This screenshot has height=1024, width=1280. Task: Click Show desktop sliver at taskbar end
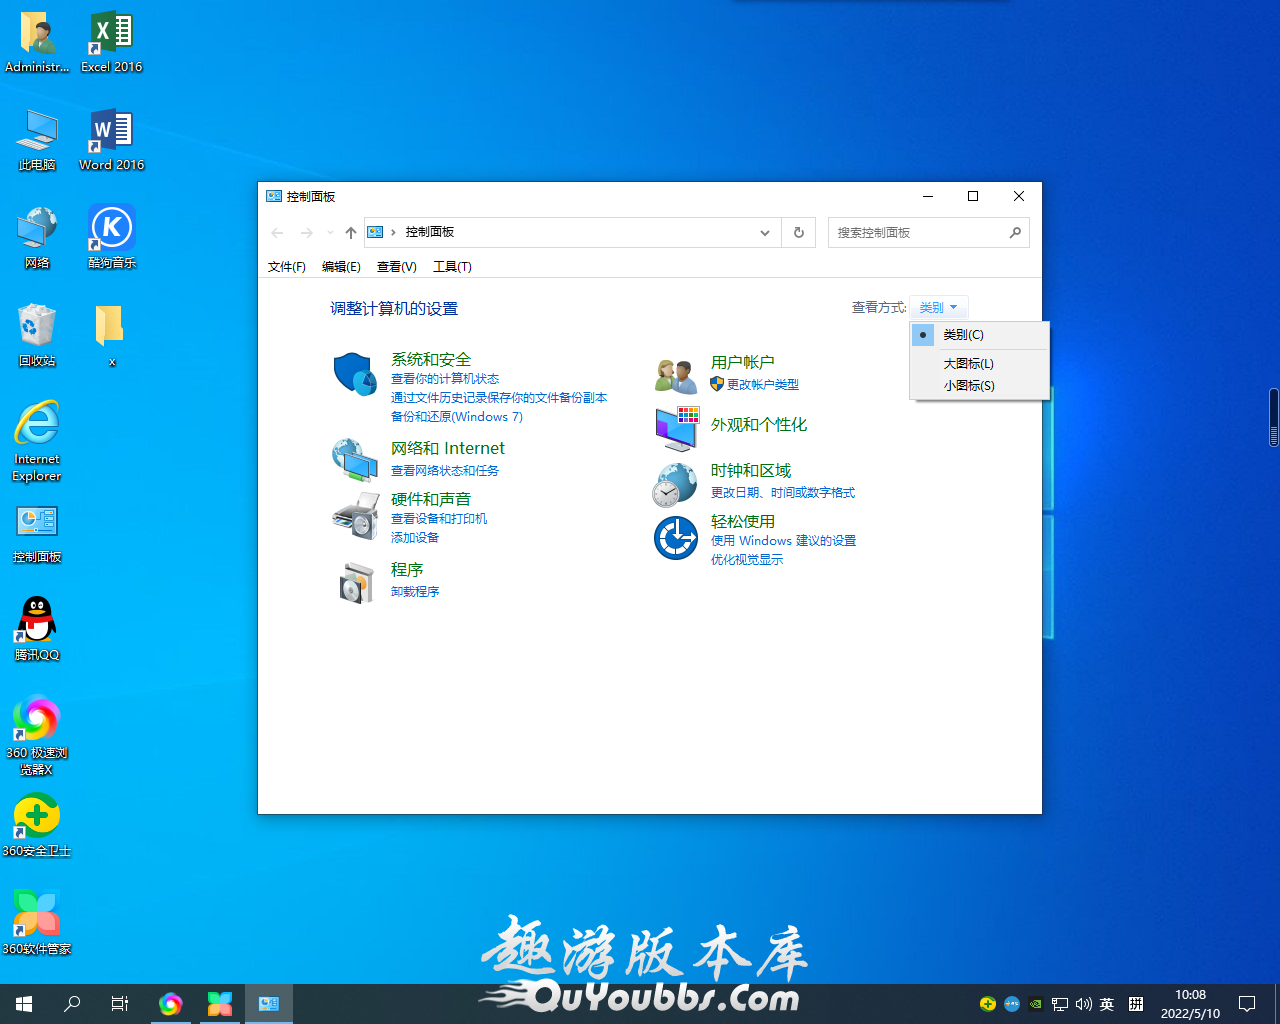1277,1004
